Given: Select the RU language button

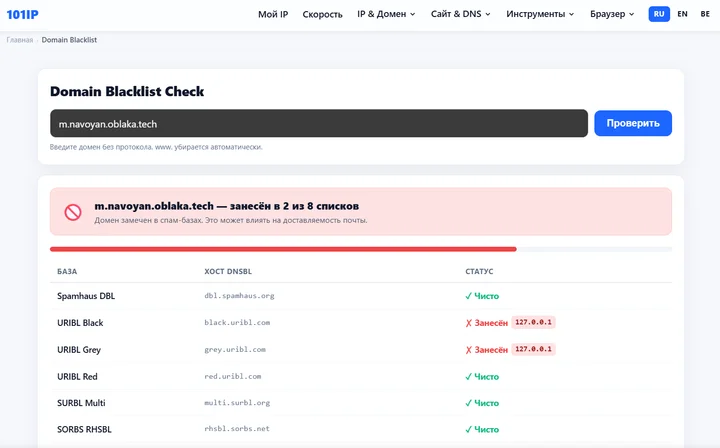Looking at the screenshot, I should 659,14.
